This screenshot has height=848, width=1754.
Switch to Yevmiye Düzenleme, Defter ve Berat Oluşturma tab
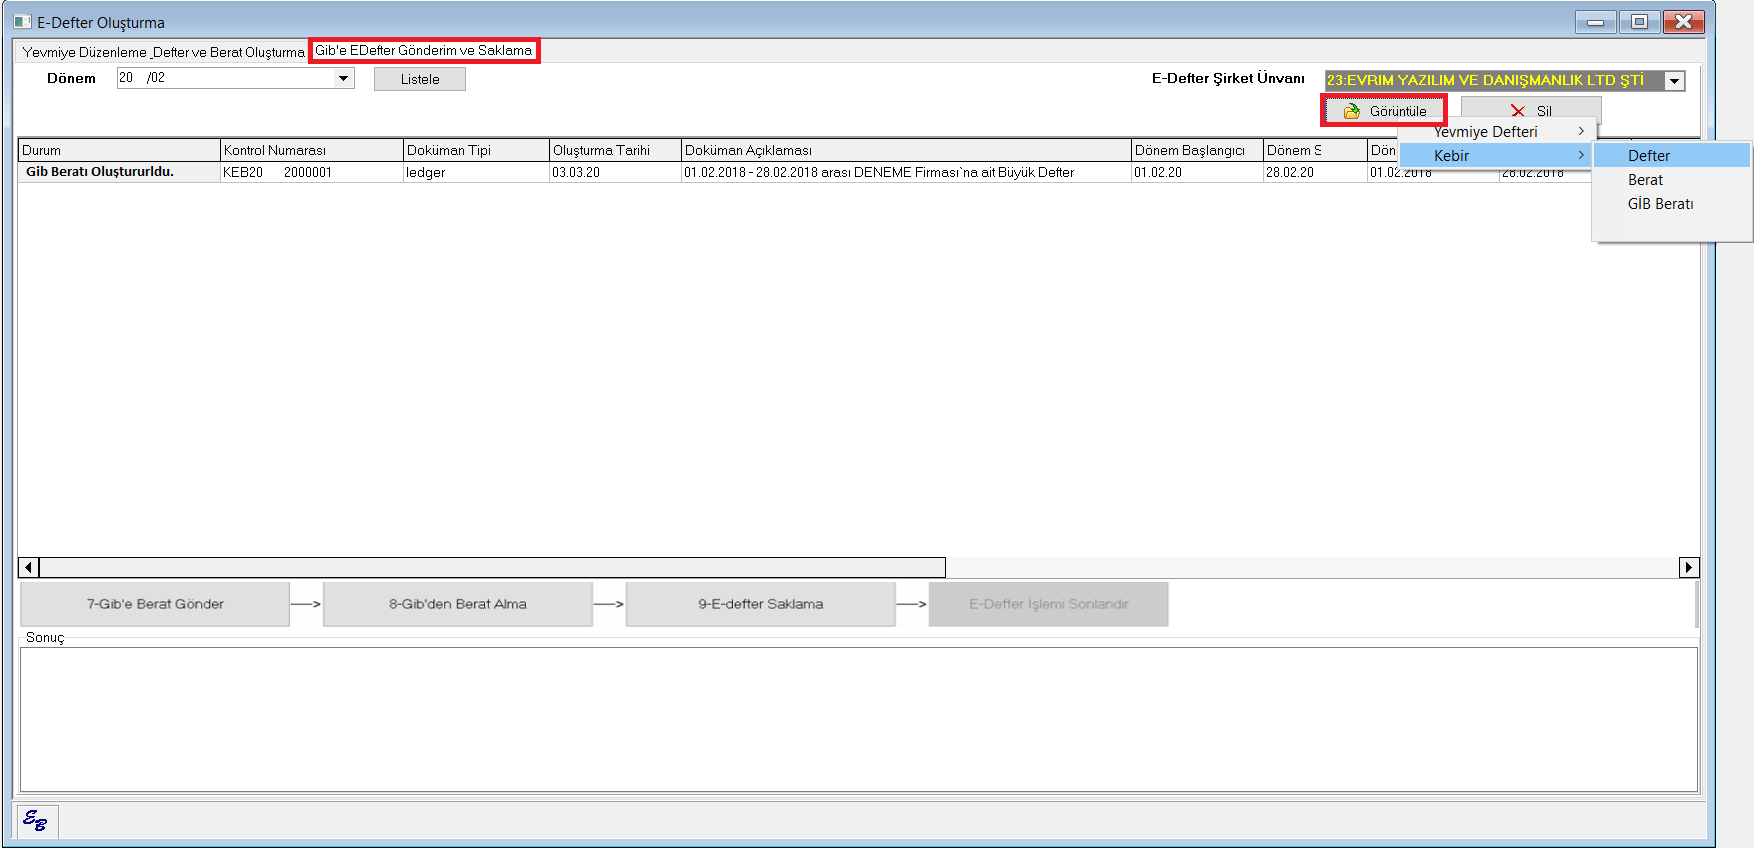[164, 52]
